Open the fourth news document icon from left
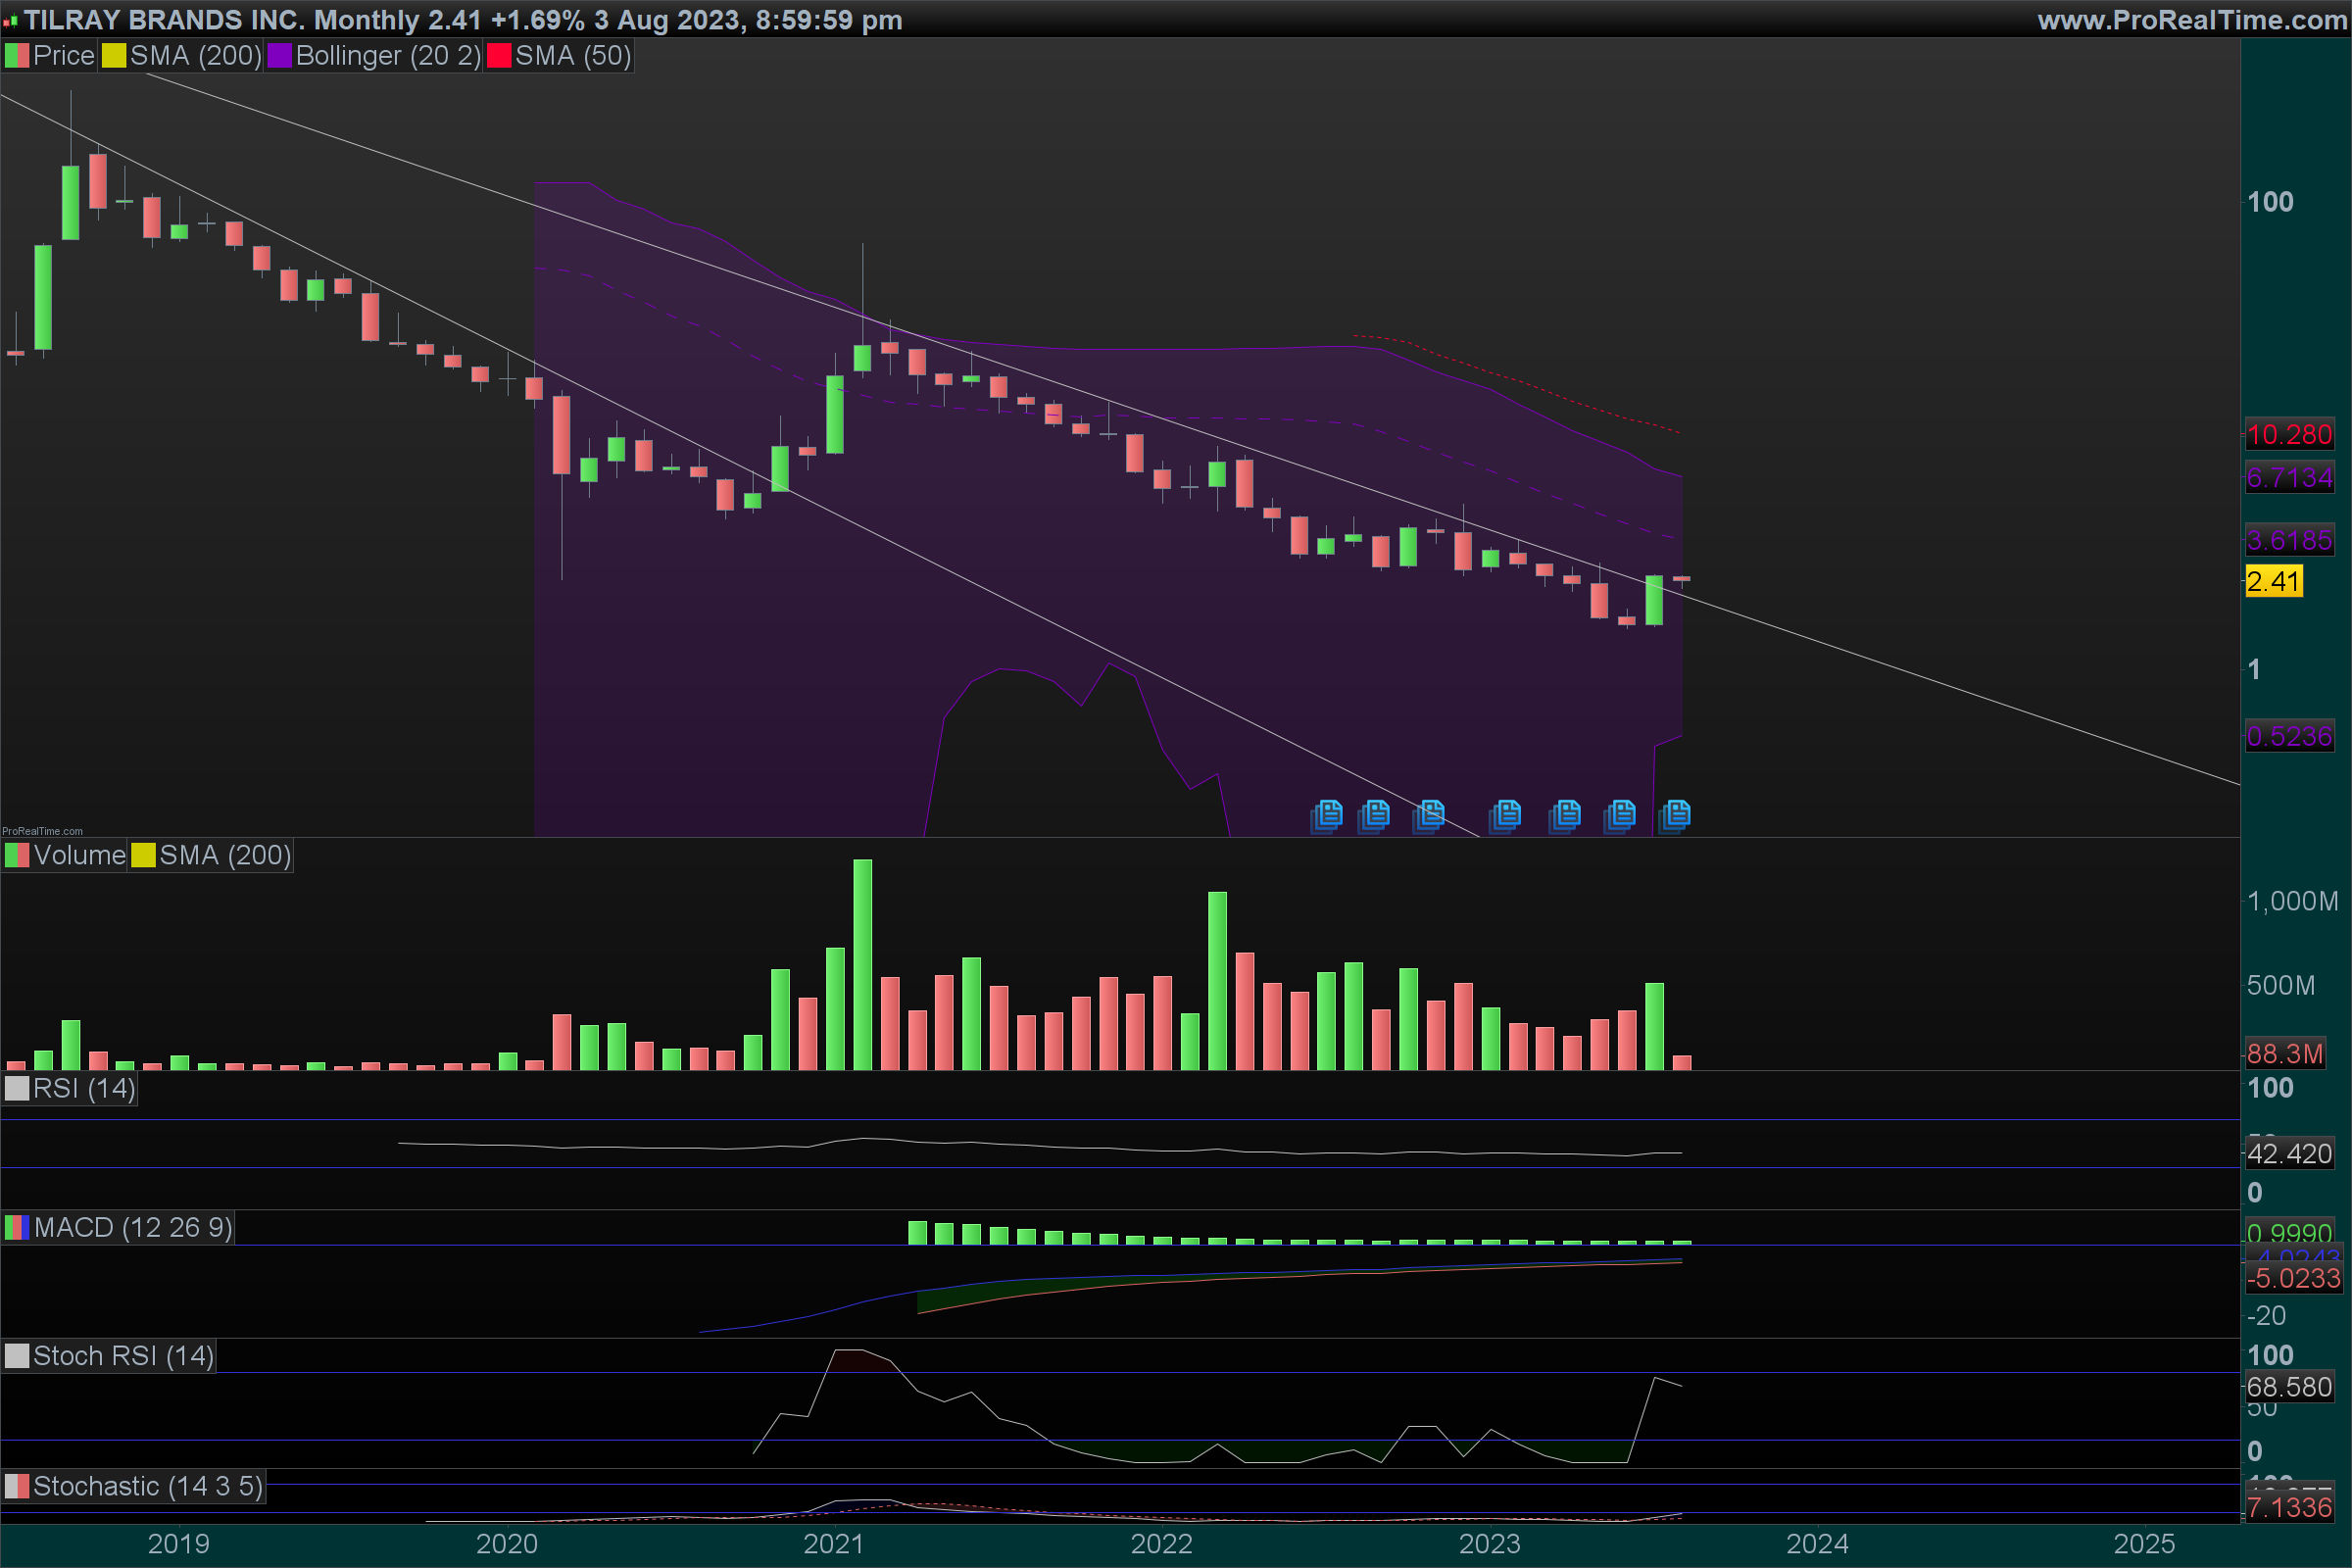 point(1506,815)
